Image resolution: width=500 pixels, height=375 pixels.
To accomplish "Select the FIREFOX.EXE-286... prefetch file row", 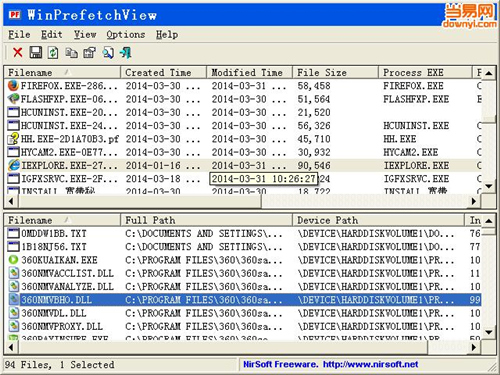I will [243, 86].
